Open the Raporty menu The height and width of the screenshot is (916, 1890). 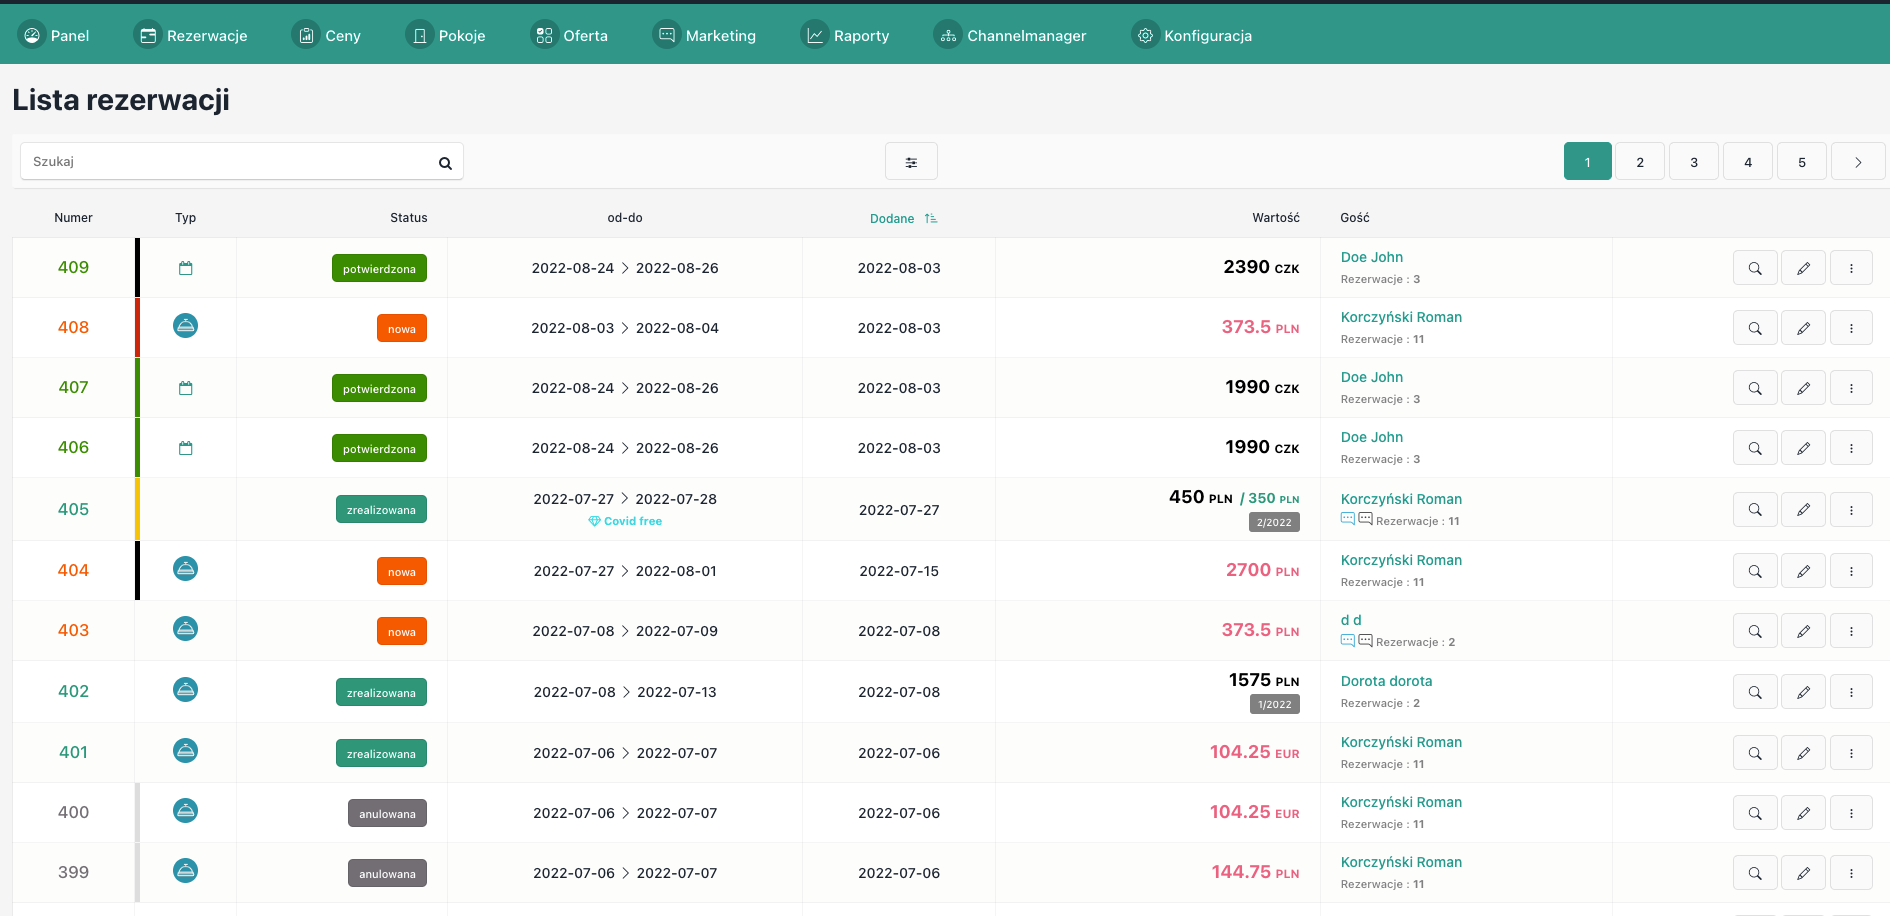(845, 35)
